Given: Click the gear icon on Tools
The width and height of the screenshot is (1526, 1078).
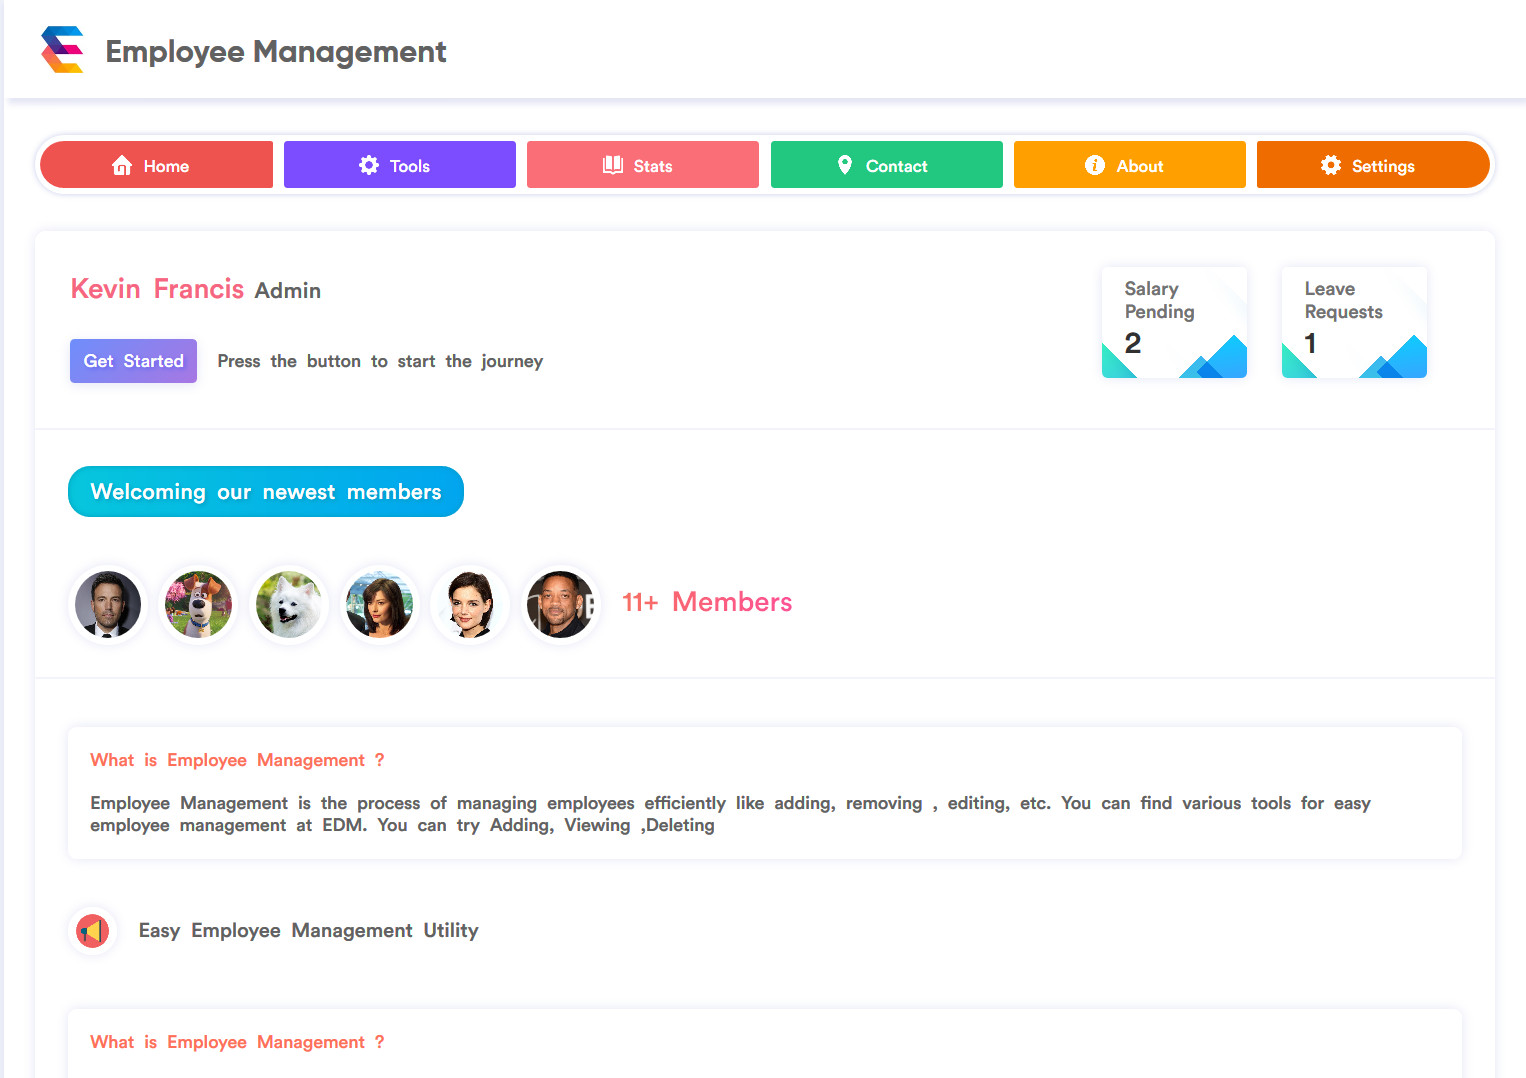Looking at the screenshot, I should (369, 165).
